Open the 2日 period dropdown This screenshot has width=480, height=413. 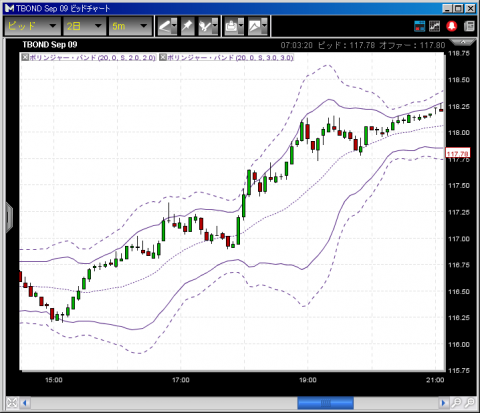click(x=84, y=26)
